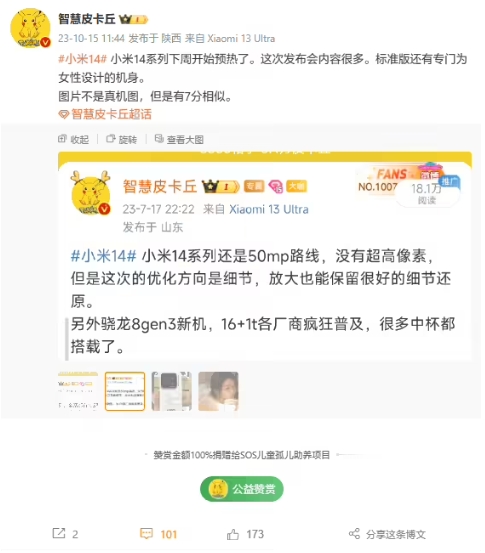Click the Xiaomi 13 Ultra source link
The height and width of the screenshot is (553, 485).
click(x=241, y=38)
